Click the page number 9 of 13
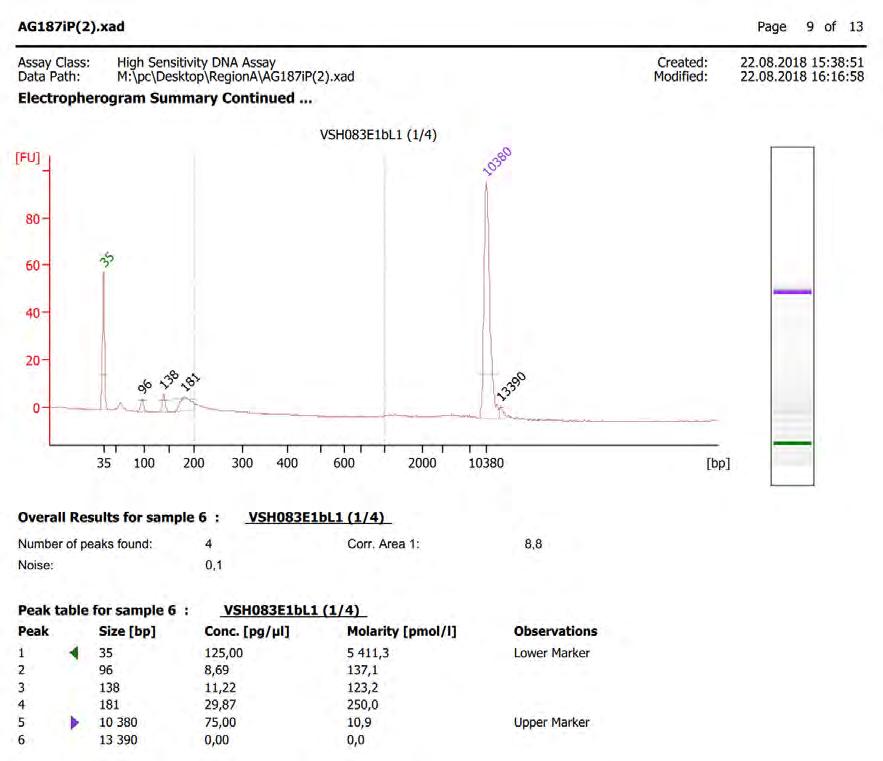 [835, 26]
